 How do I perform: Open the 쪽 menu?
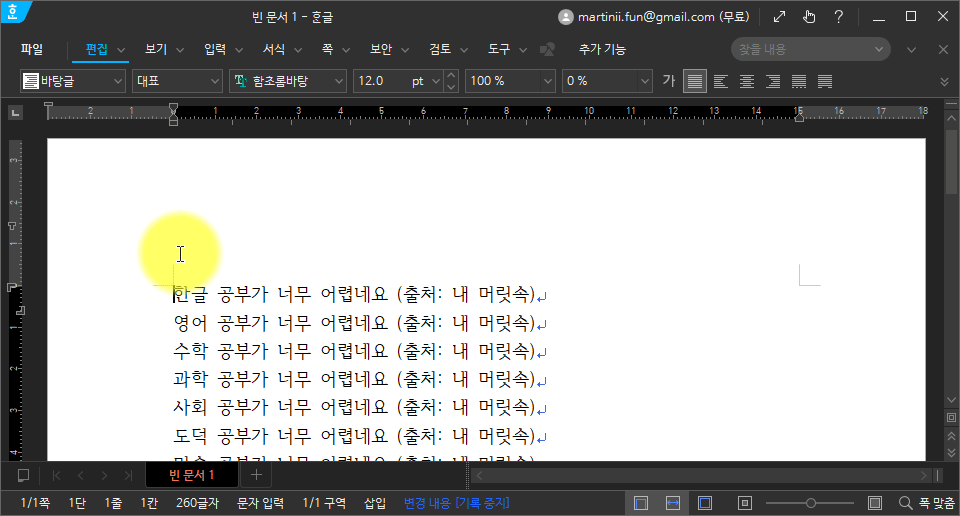328,49
